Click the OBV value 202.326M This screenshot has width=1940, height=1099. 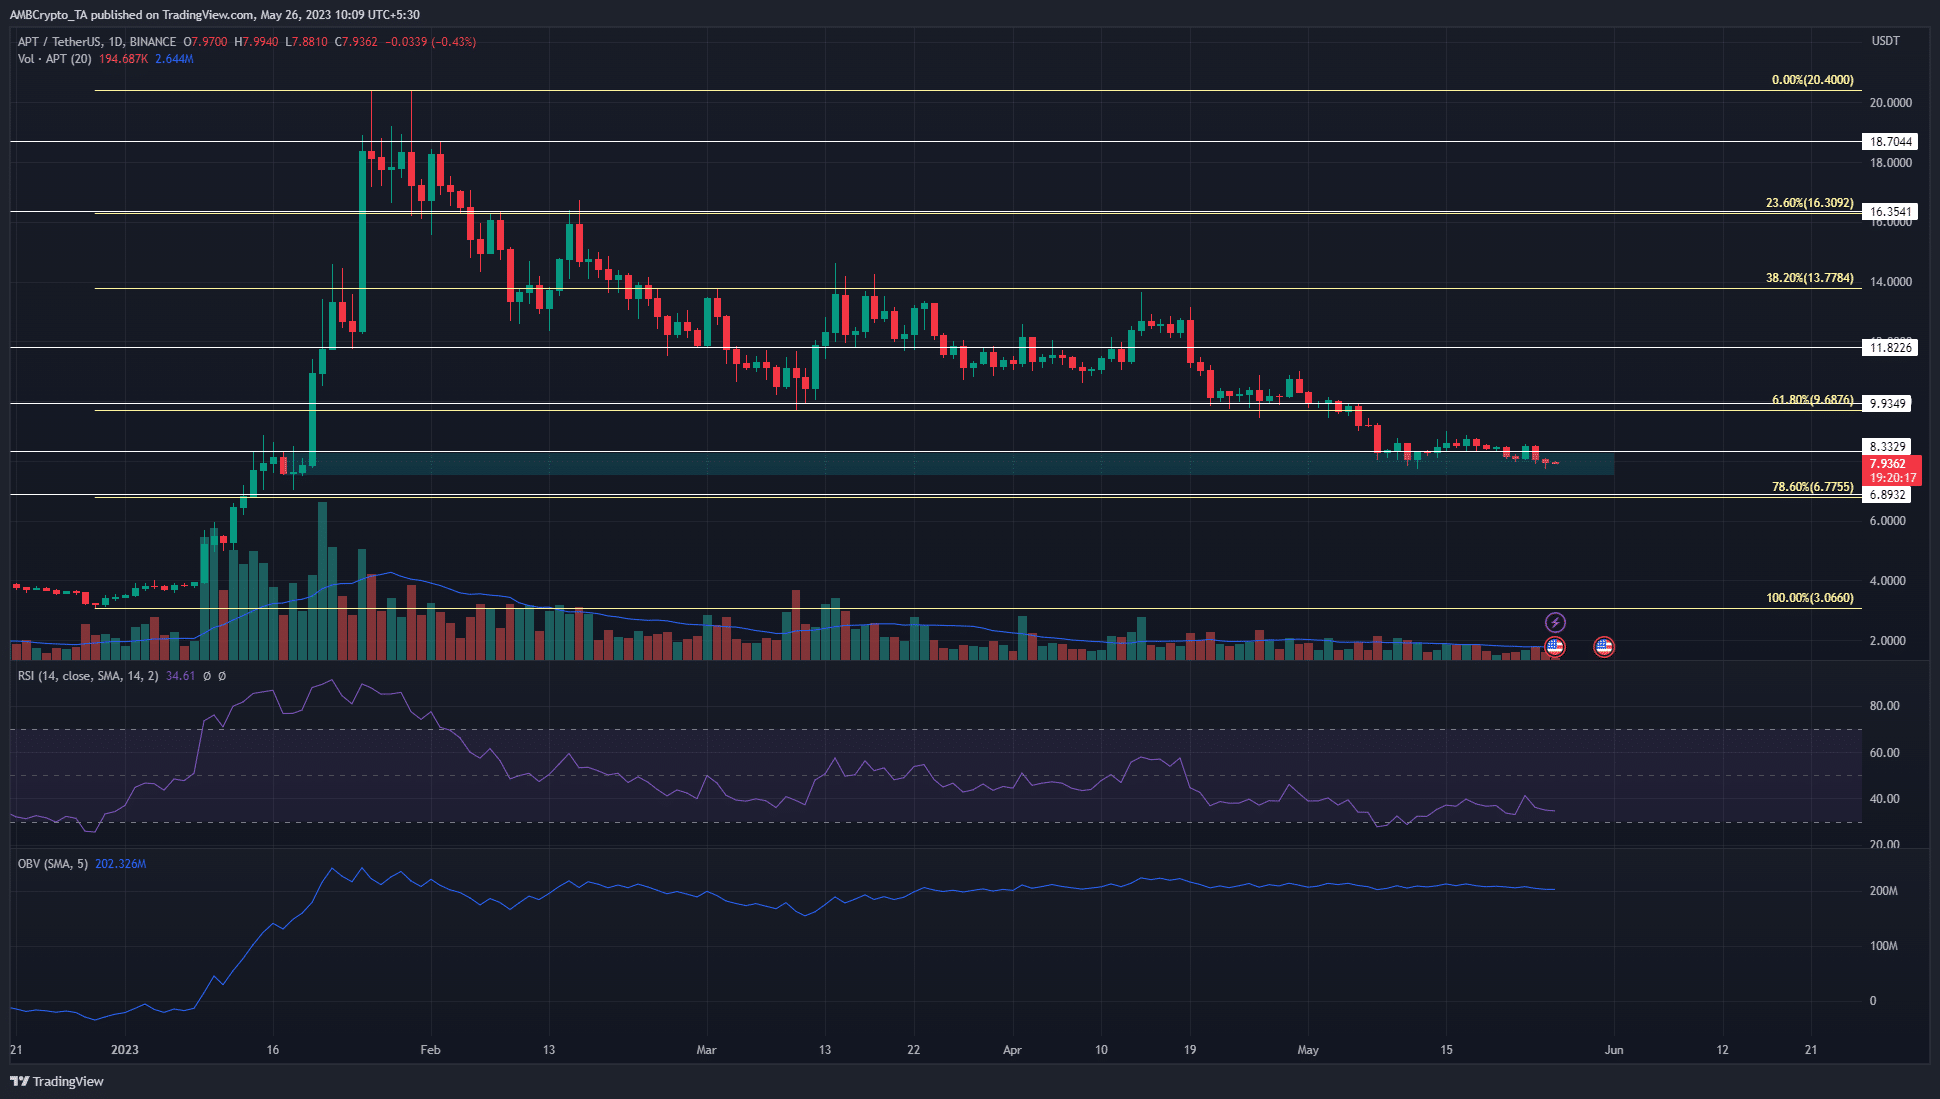[121, 864]
